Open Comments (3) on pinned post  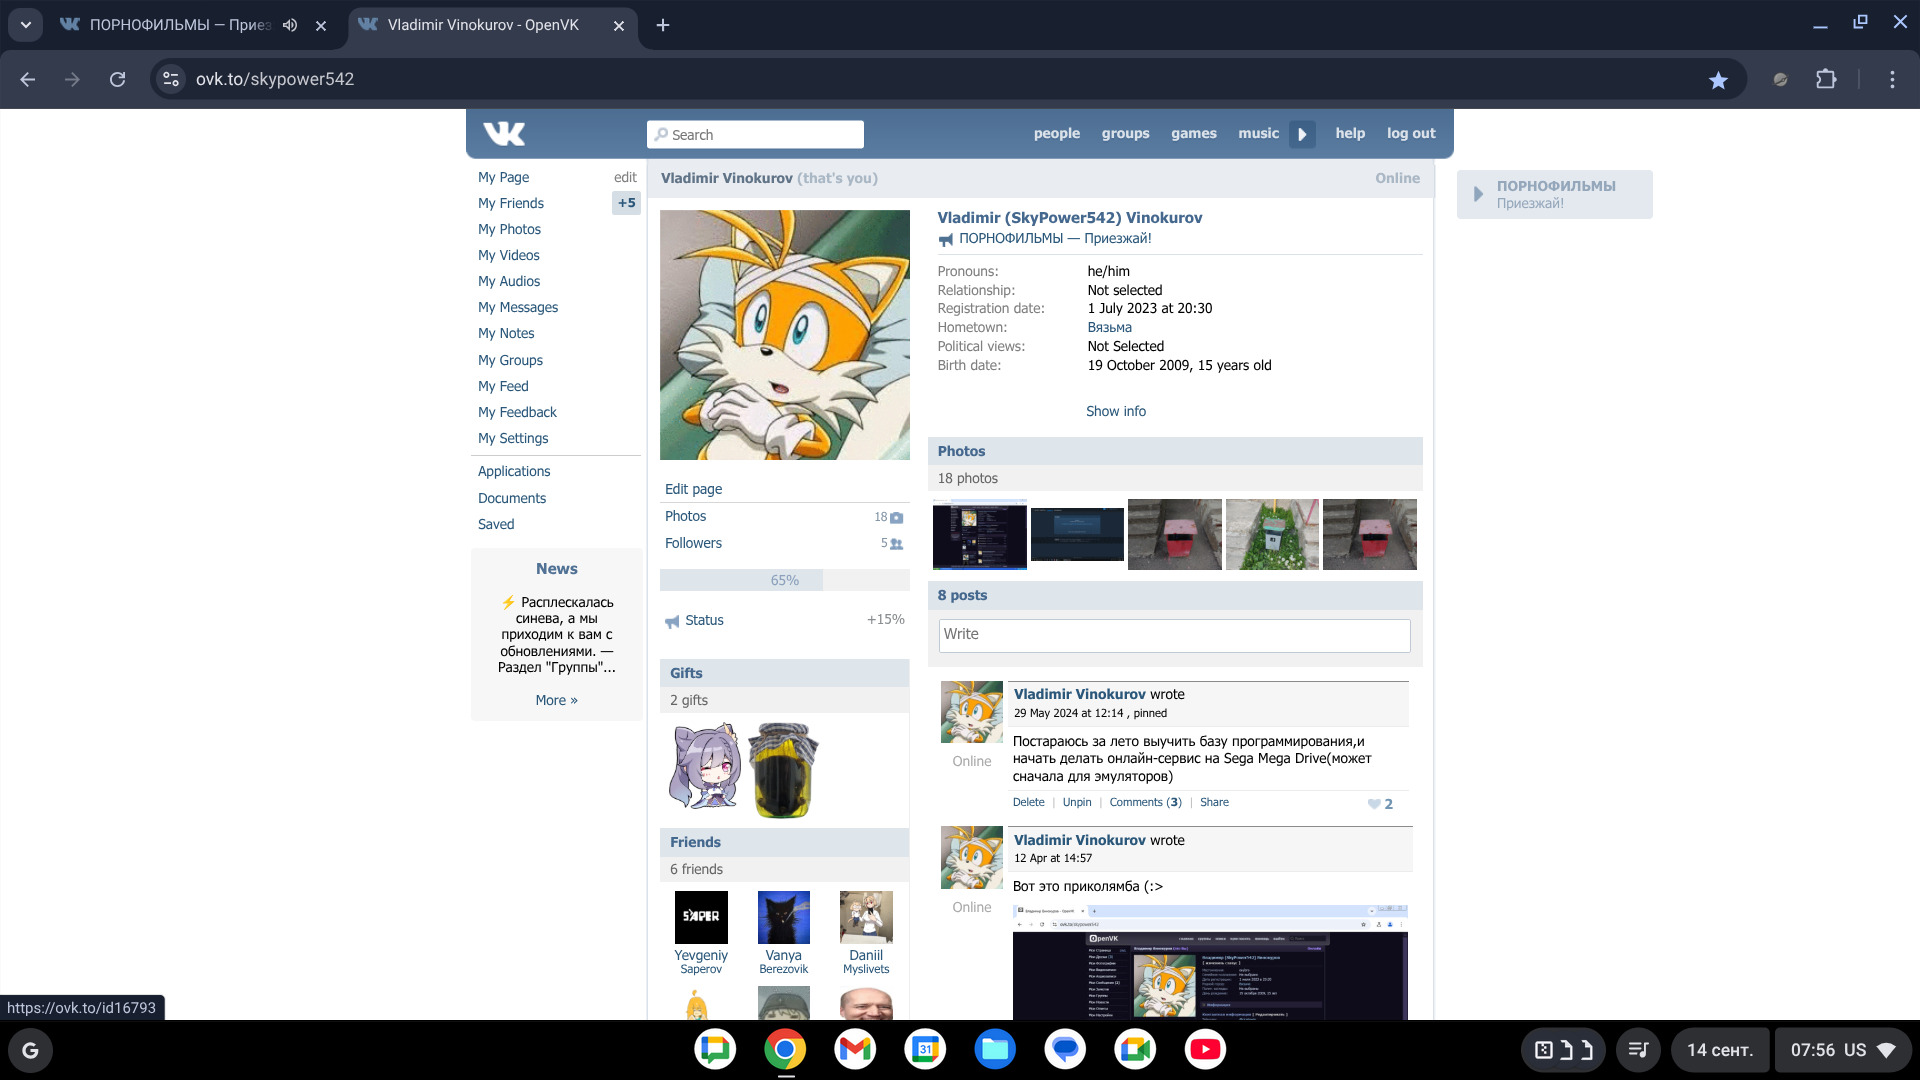click(x=1145, y=802)
